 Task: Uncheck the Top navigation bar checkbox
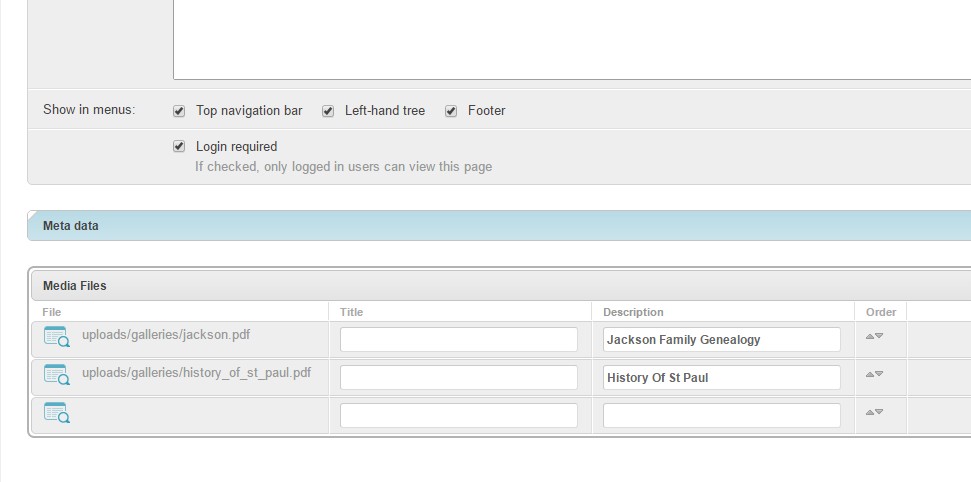pyautogui.click(x=179, y=111)
